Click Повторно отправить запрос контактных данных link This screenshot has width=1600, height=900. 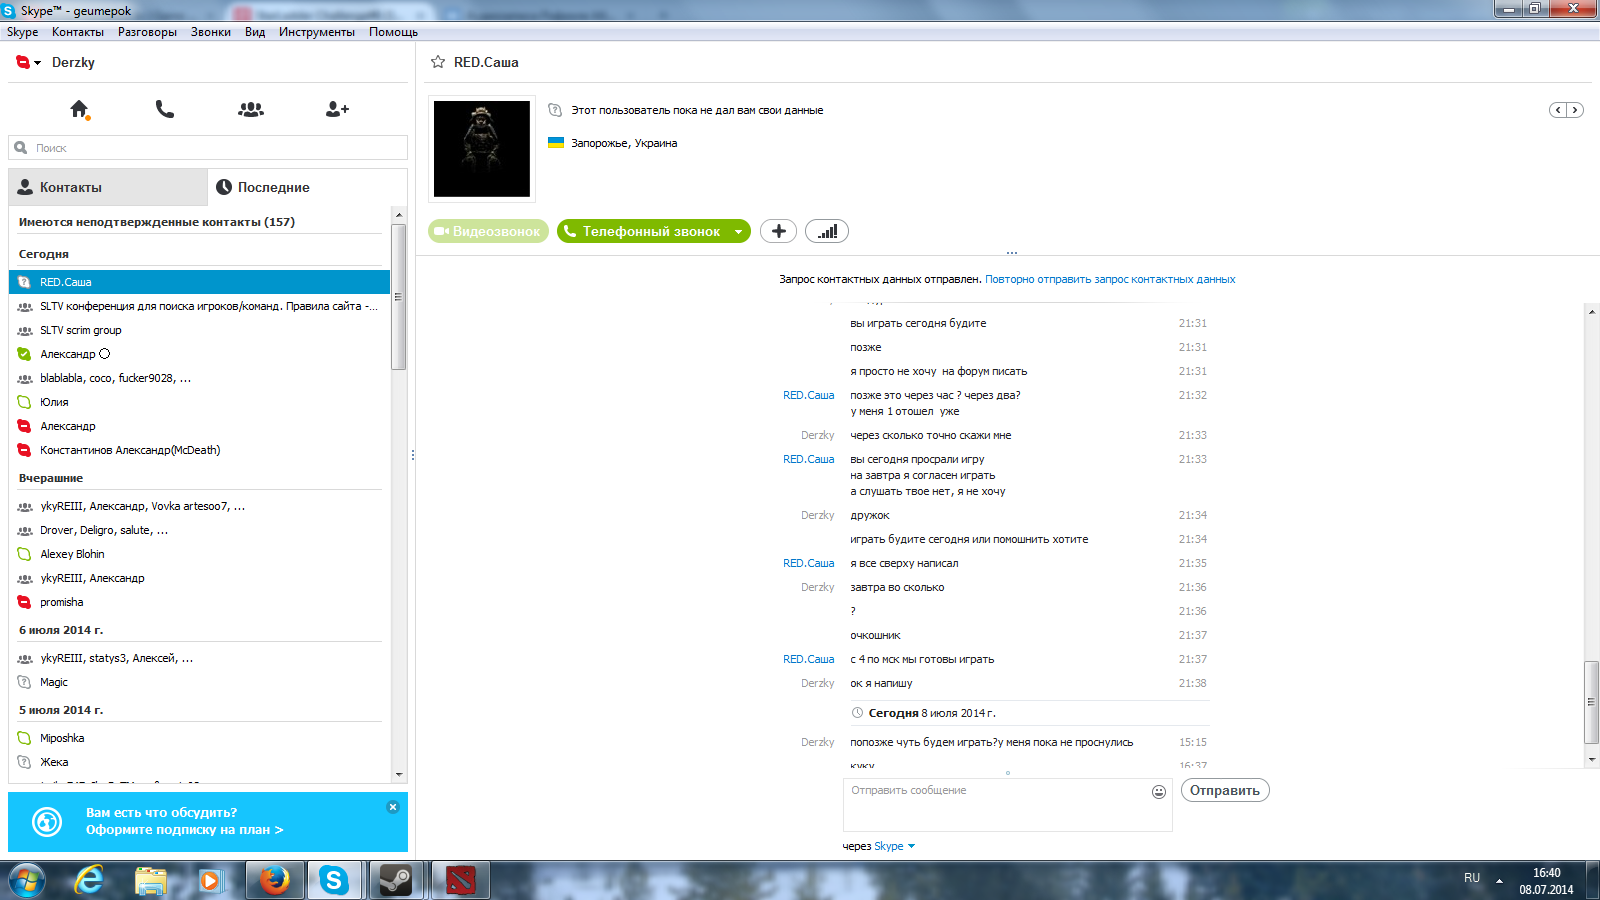pos(1110,279)
